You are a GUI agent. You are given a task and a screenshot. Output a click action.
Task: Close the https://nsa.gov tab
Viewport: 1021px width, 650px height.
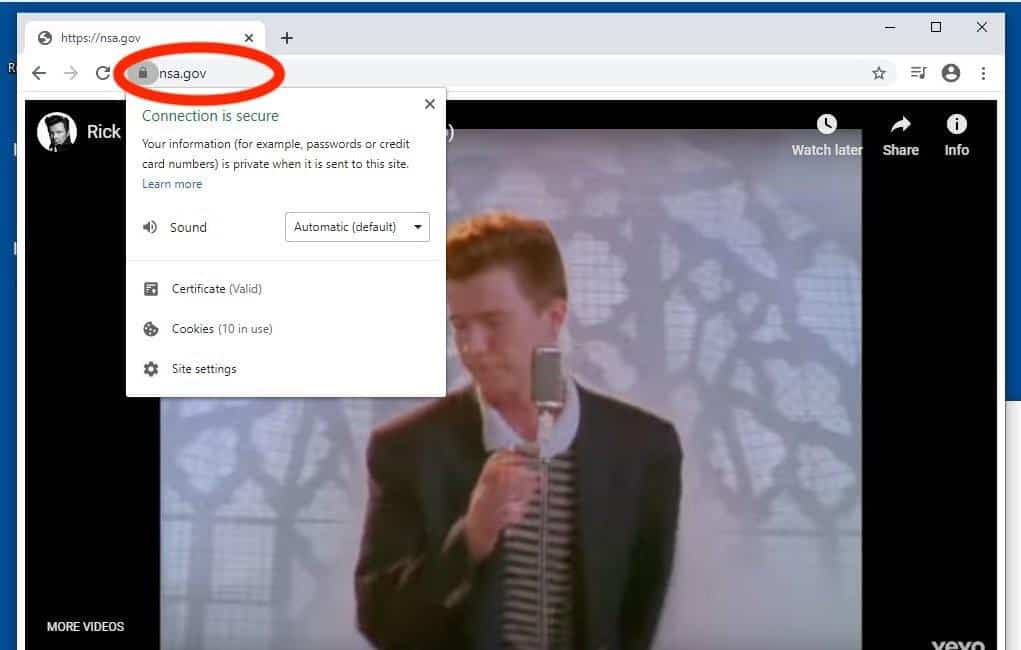[249, 38]
